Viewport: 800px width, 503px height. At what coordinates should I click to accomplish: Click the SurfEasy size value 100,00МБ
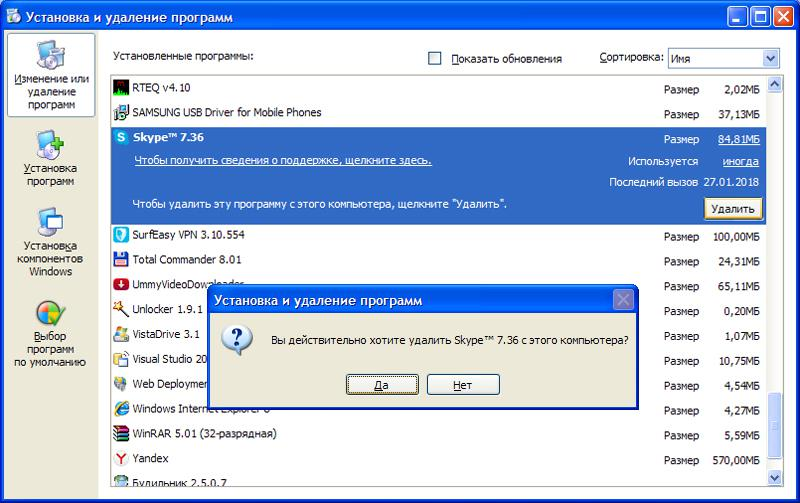click(736, 237)
